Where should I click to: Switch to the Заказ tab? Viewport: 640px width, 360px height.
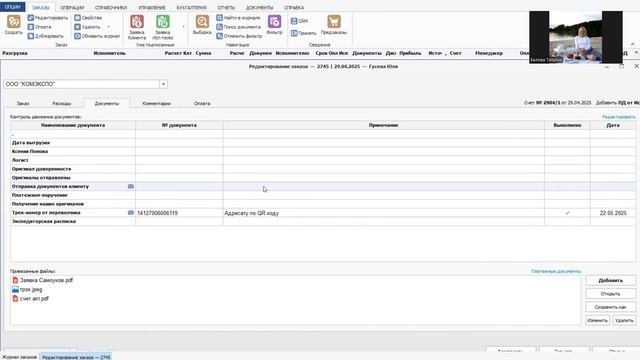(23, 104)
